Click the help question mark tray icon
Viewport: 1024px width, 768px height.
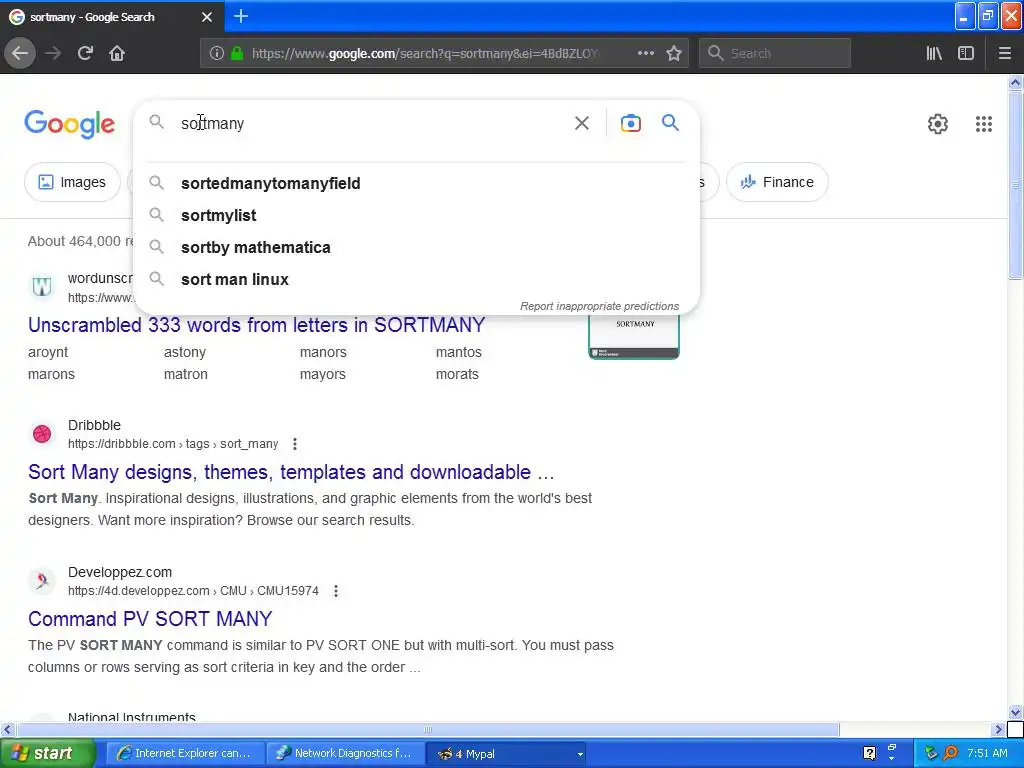869,753
